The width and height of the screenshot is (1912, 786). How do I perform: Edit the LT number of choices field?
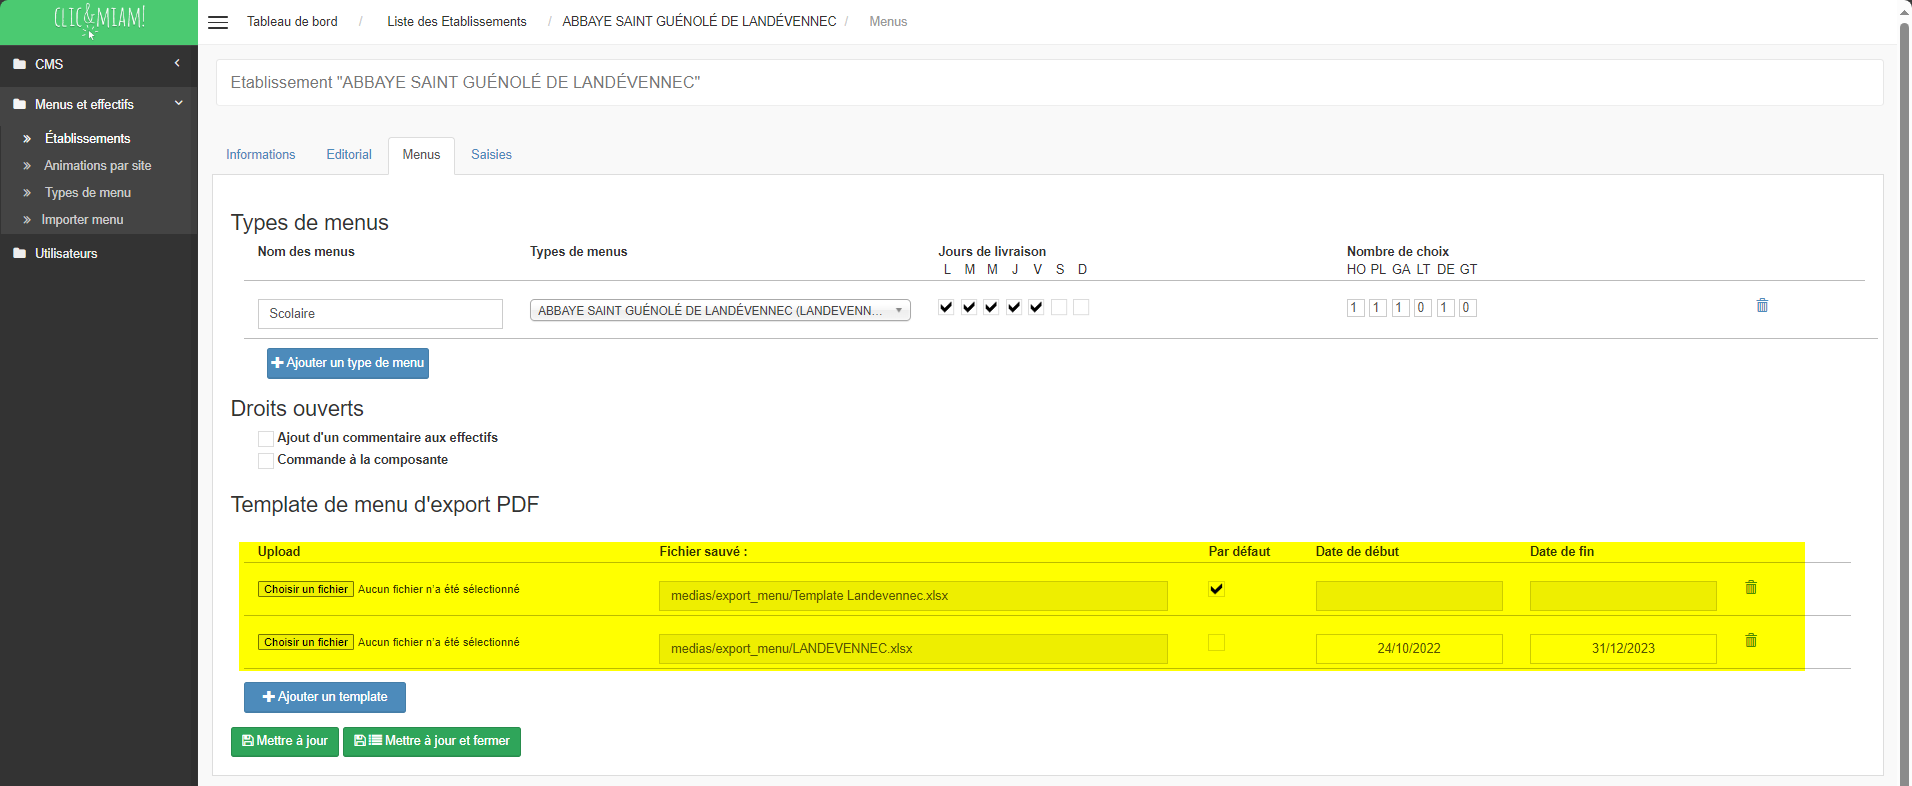(x=1422, y=308)
